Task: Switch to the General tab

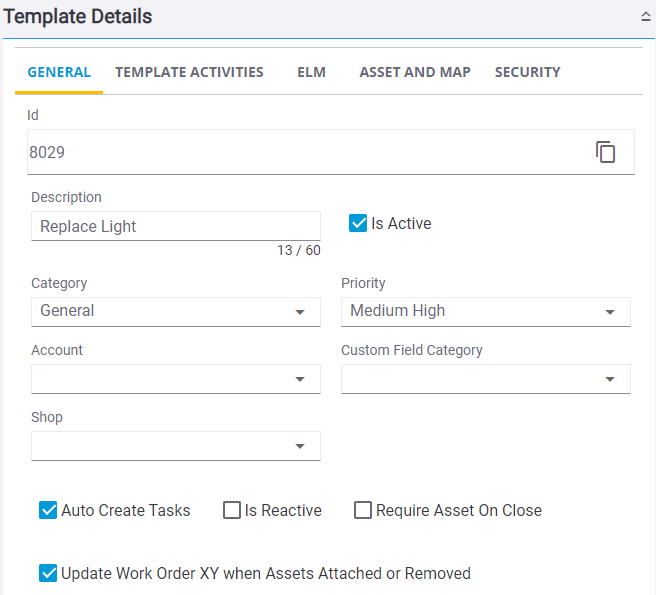Action: 59,72
